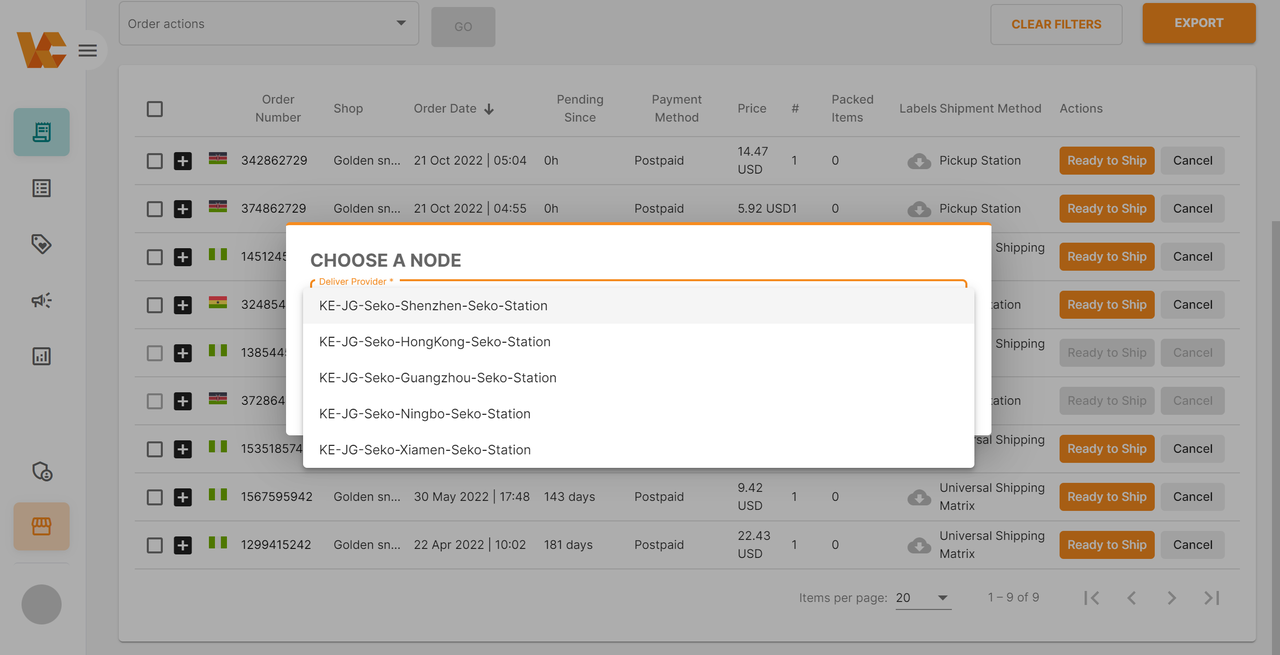Select KE-JG-Seko-Xiamen-Seko-Station option
1280x655 pixels.
[x=639, y=450]
